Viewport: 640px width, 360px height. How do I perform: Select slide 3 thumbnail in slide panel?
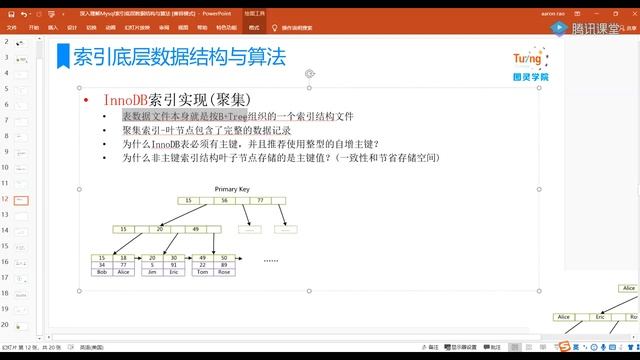tap(21, 60)
